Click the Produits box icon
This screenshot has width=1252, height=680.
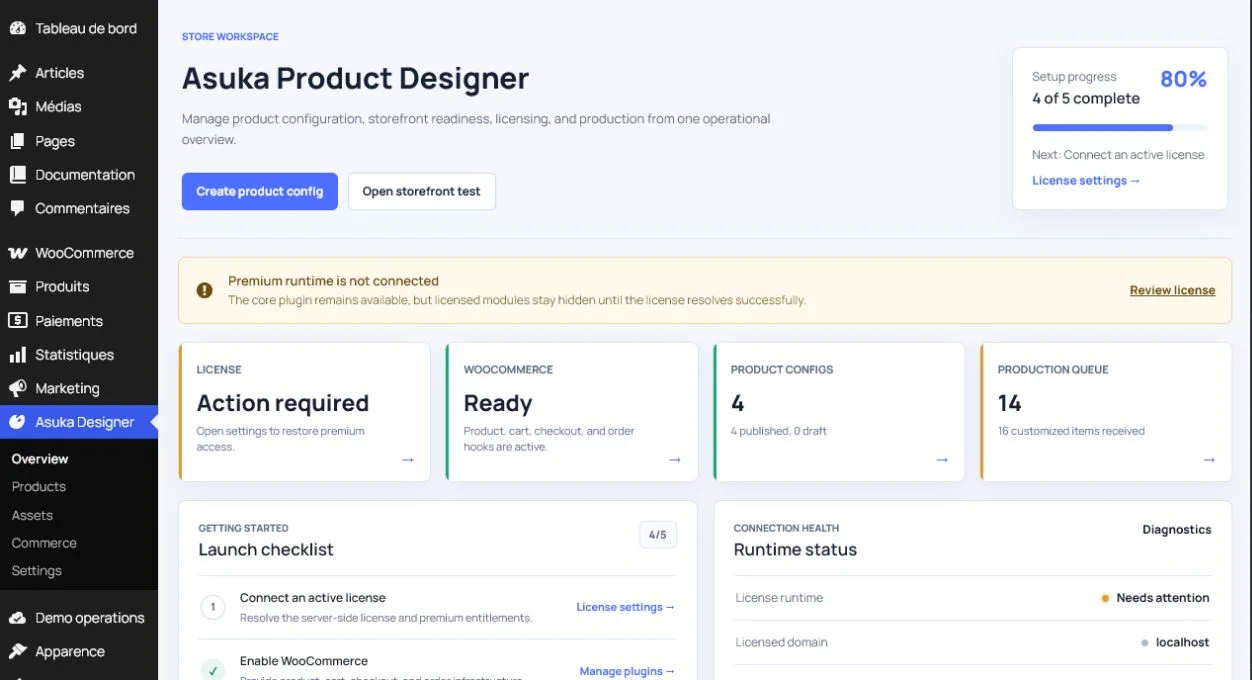pos(17,287)
